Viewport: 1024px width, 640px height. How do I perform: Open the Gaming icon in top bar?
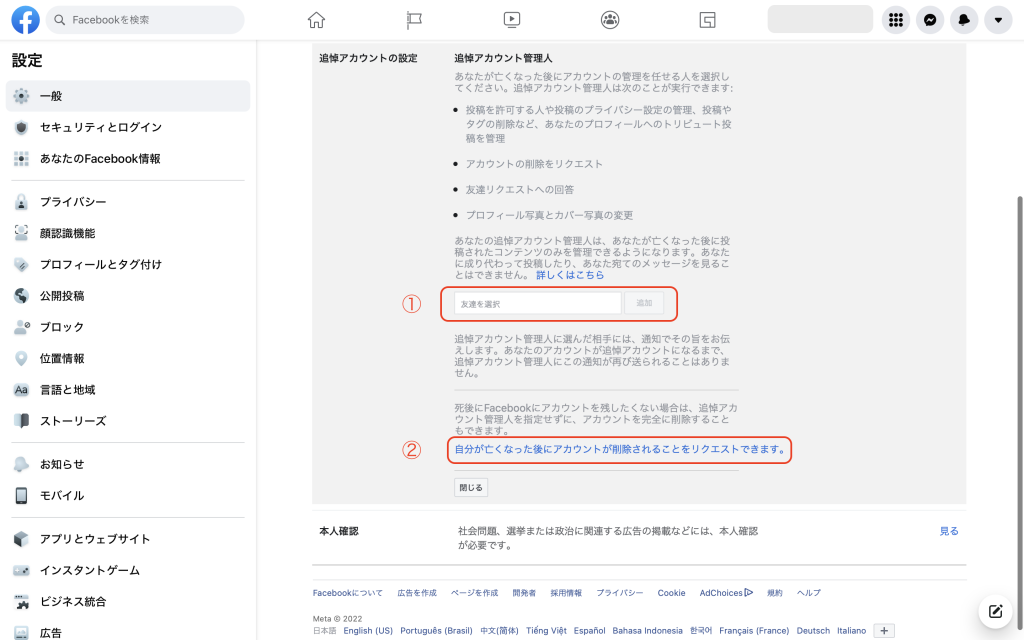pyautogui.click(x=707, y=20)
